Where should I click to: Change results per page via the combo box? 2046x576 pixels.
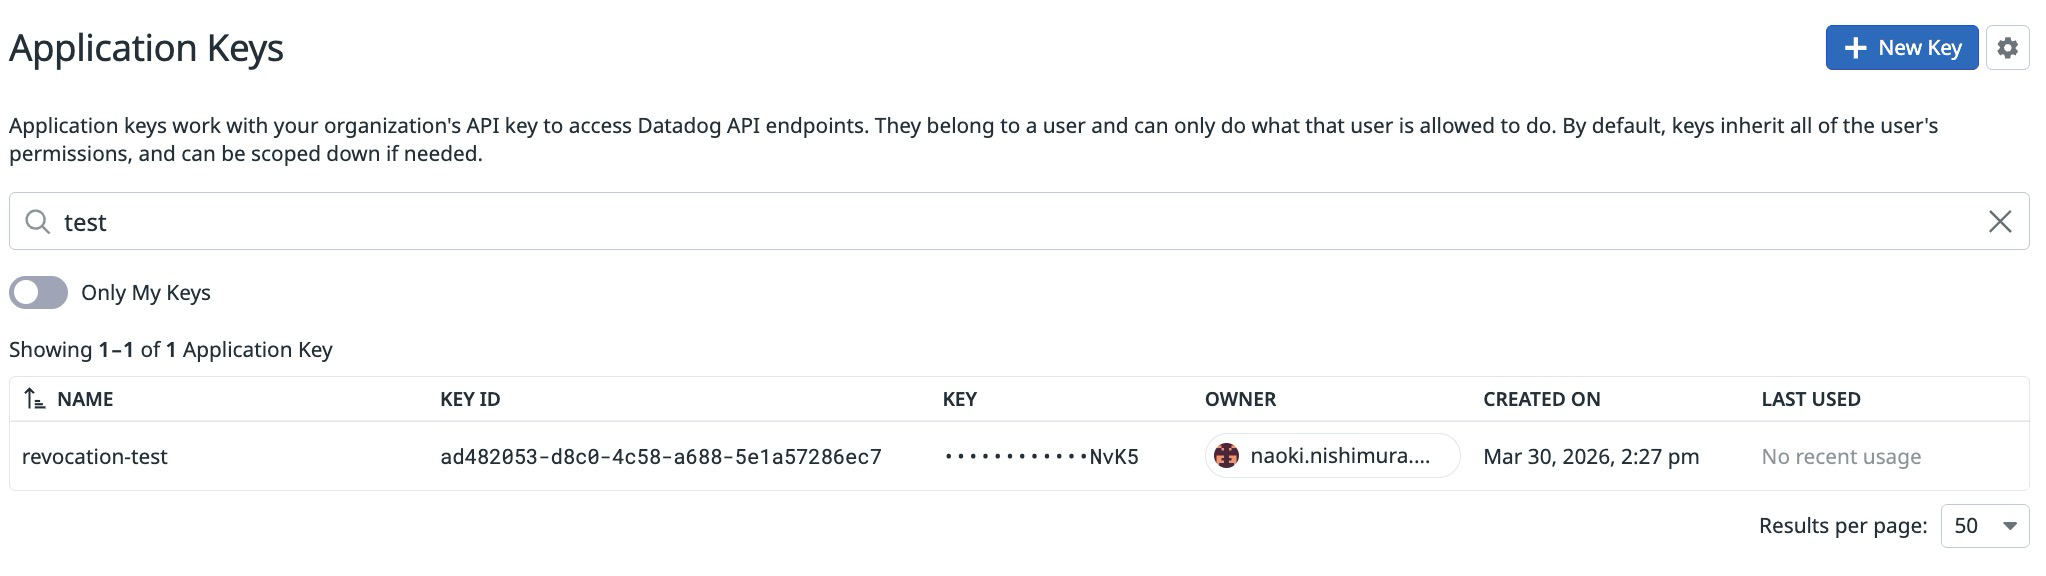pyautogui.click(x=1983, y=525)
